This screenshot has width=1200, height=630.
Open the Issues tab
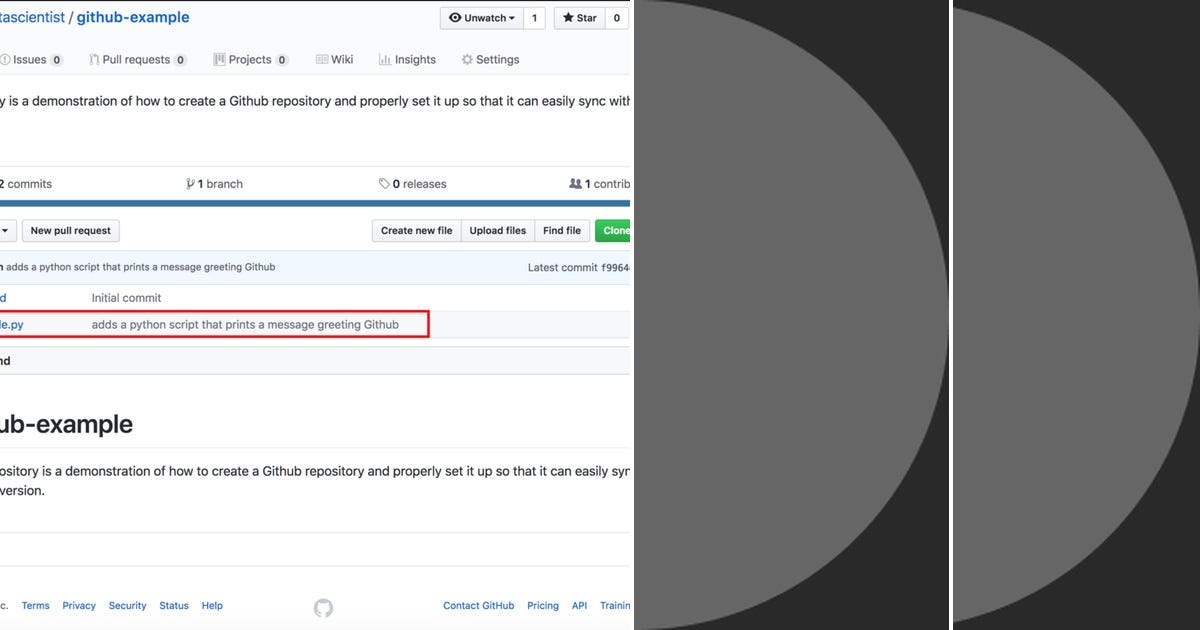click(31, 60)
